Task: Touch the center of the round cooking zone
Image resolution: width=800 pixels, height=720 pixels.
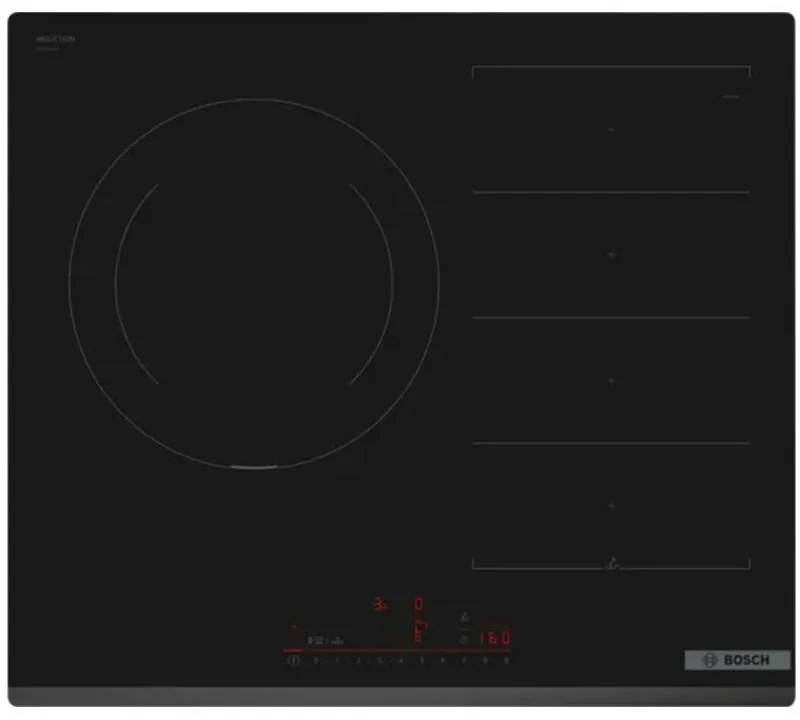Action: pyautogui.click(x=254, y=283)
